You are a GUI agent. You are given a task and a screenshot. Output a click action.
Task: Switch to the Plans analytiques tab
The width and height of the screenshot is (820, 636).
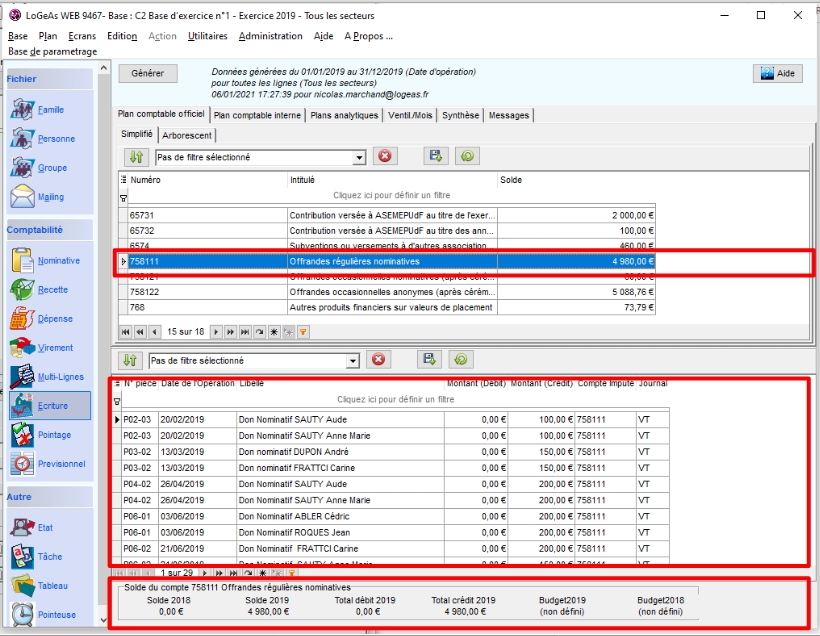click(x=344, y=115)
